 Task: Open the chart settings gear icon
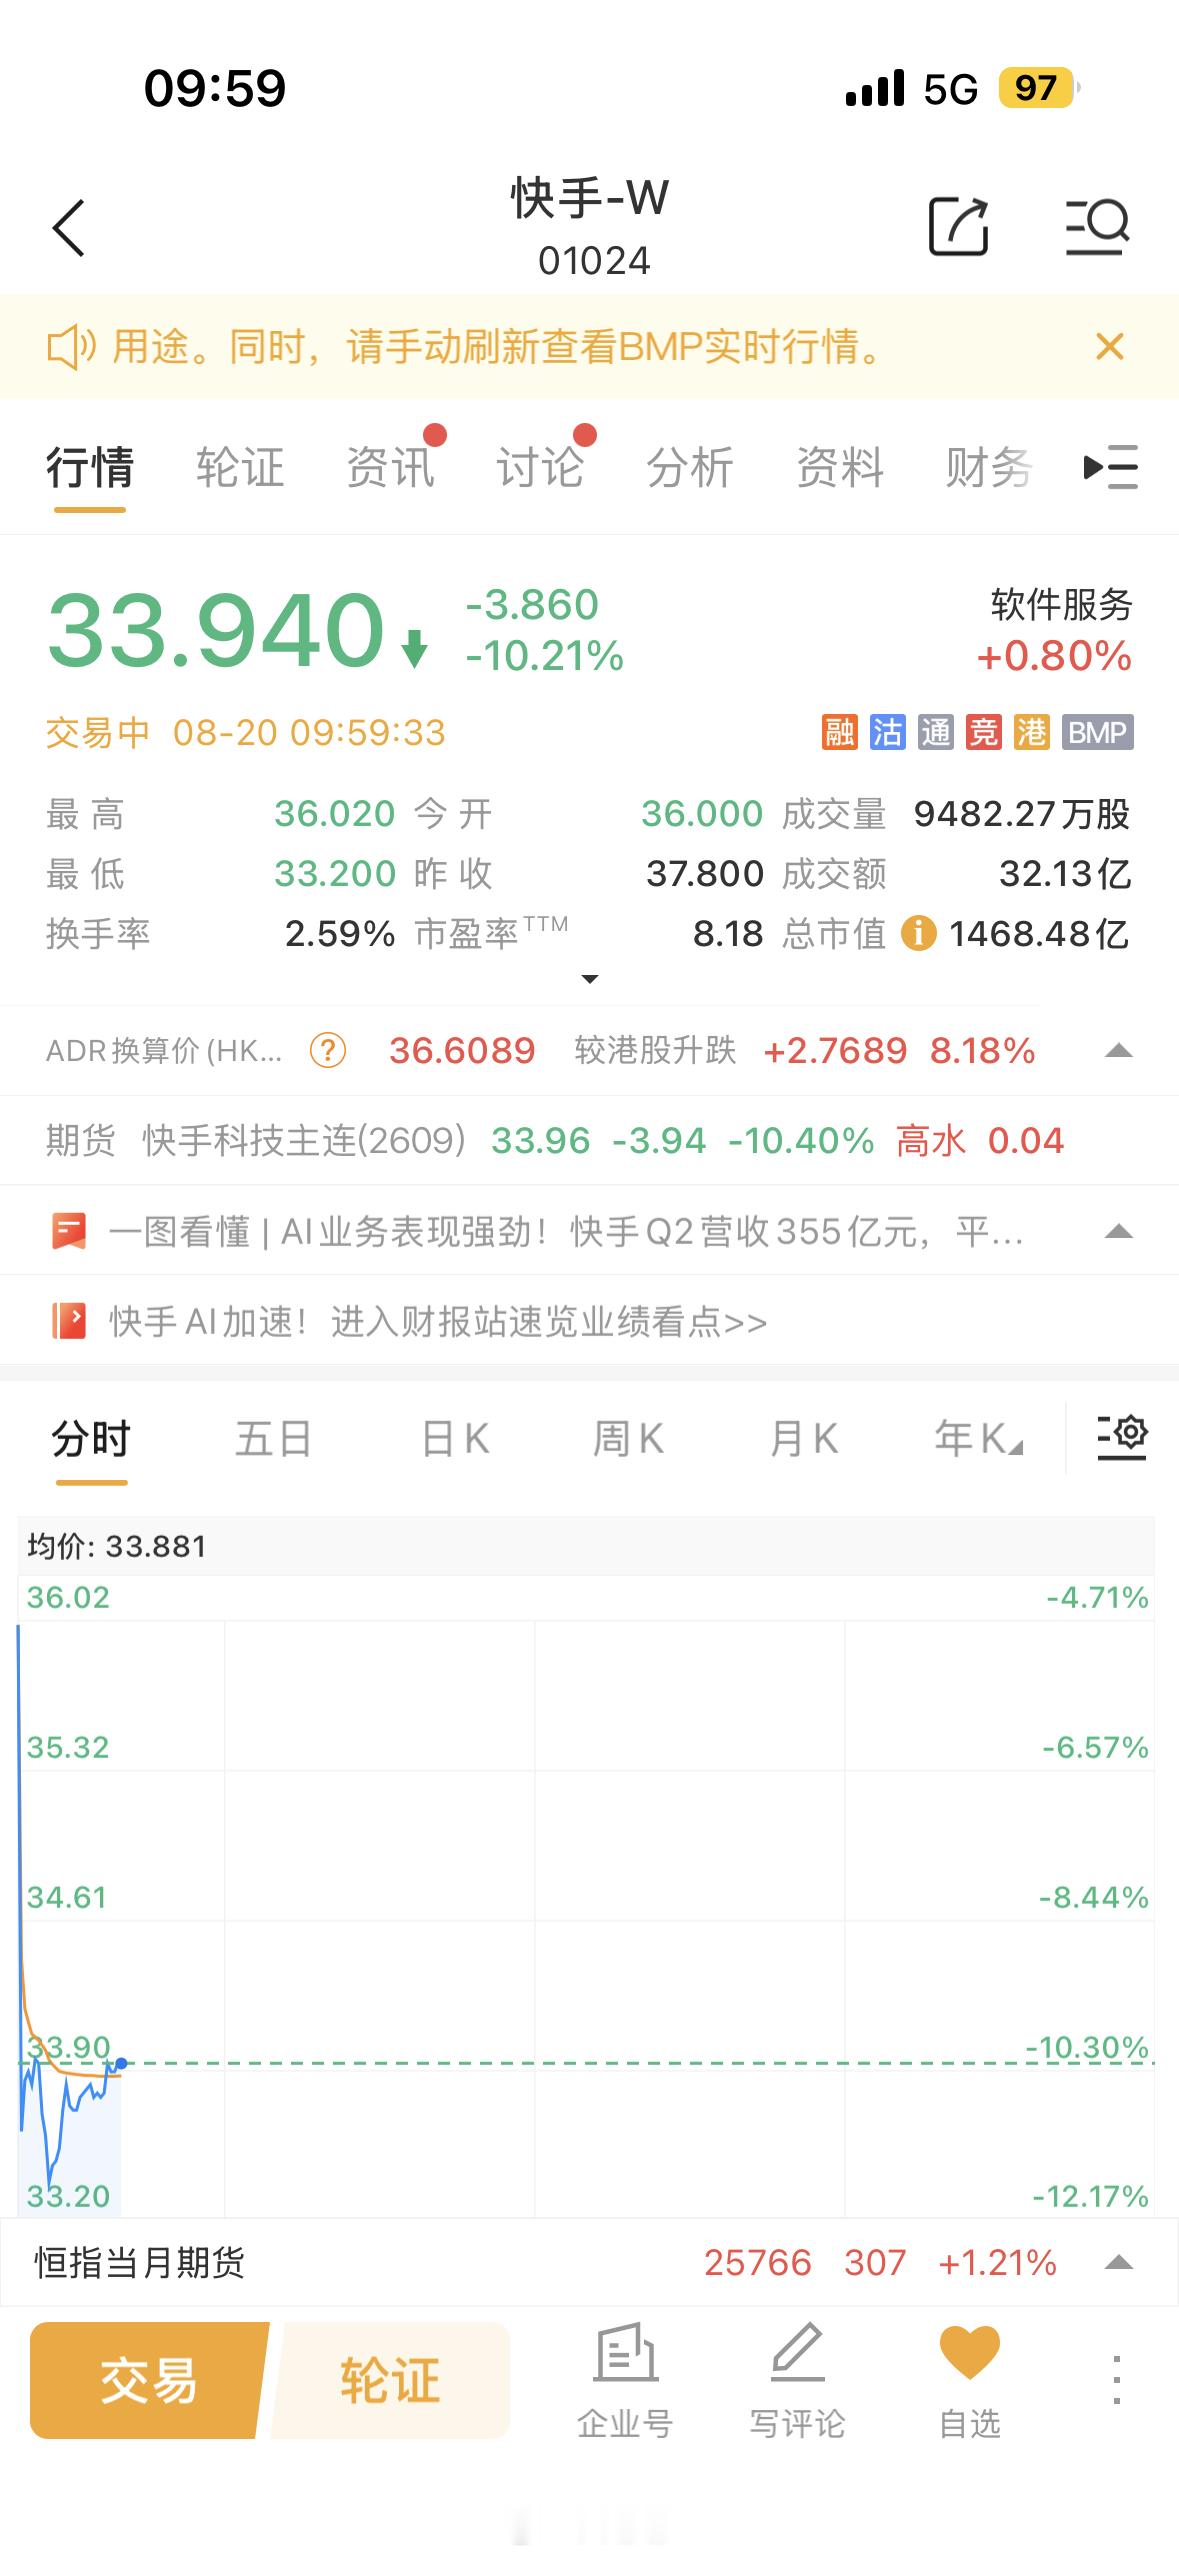[x=1122, y=1438]
